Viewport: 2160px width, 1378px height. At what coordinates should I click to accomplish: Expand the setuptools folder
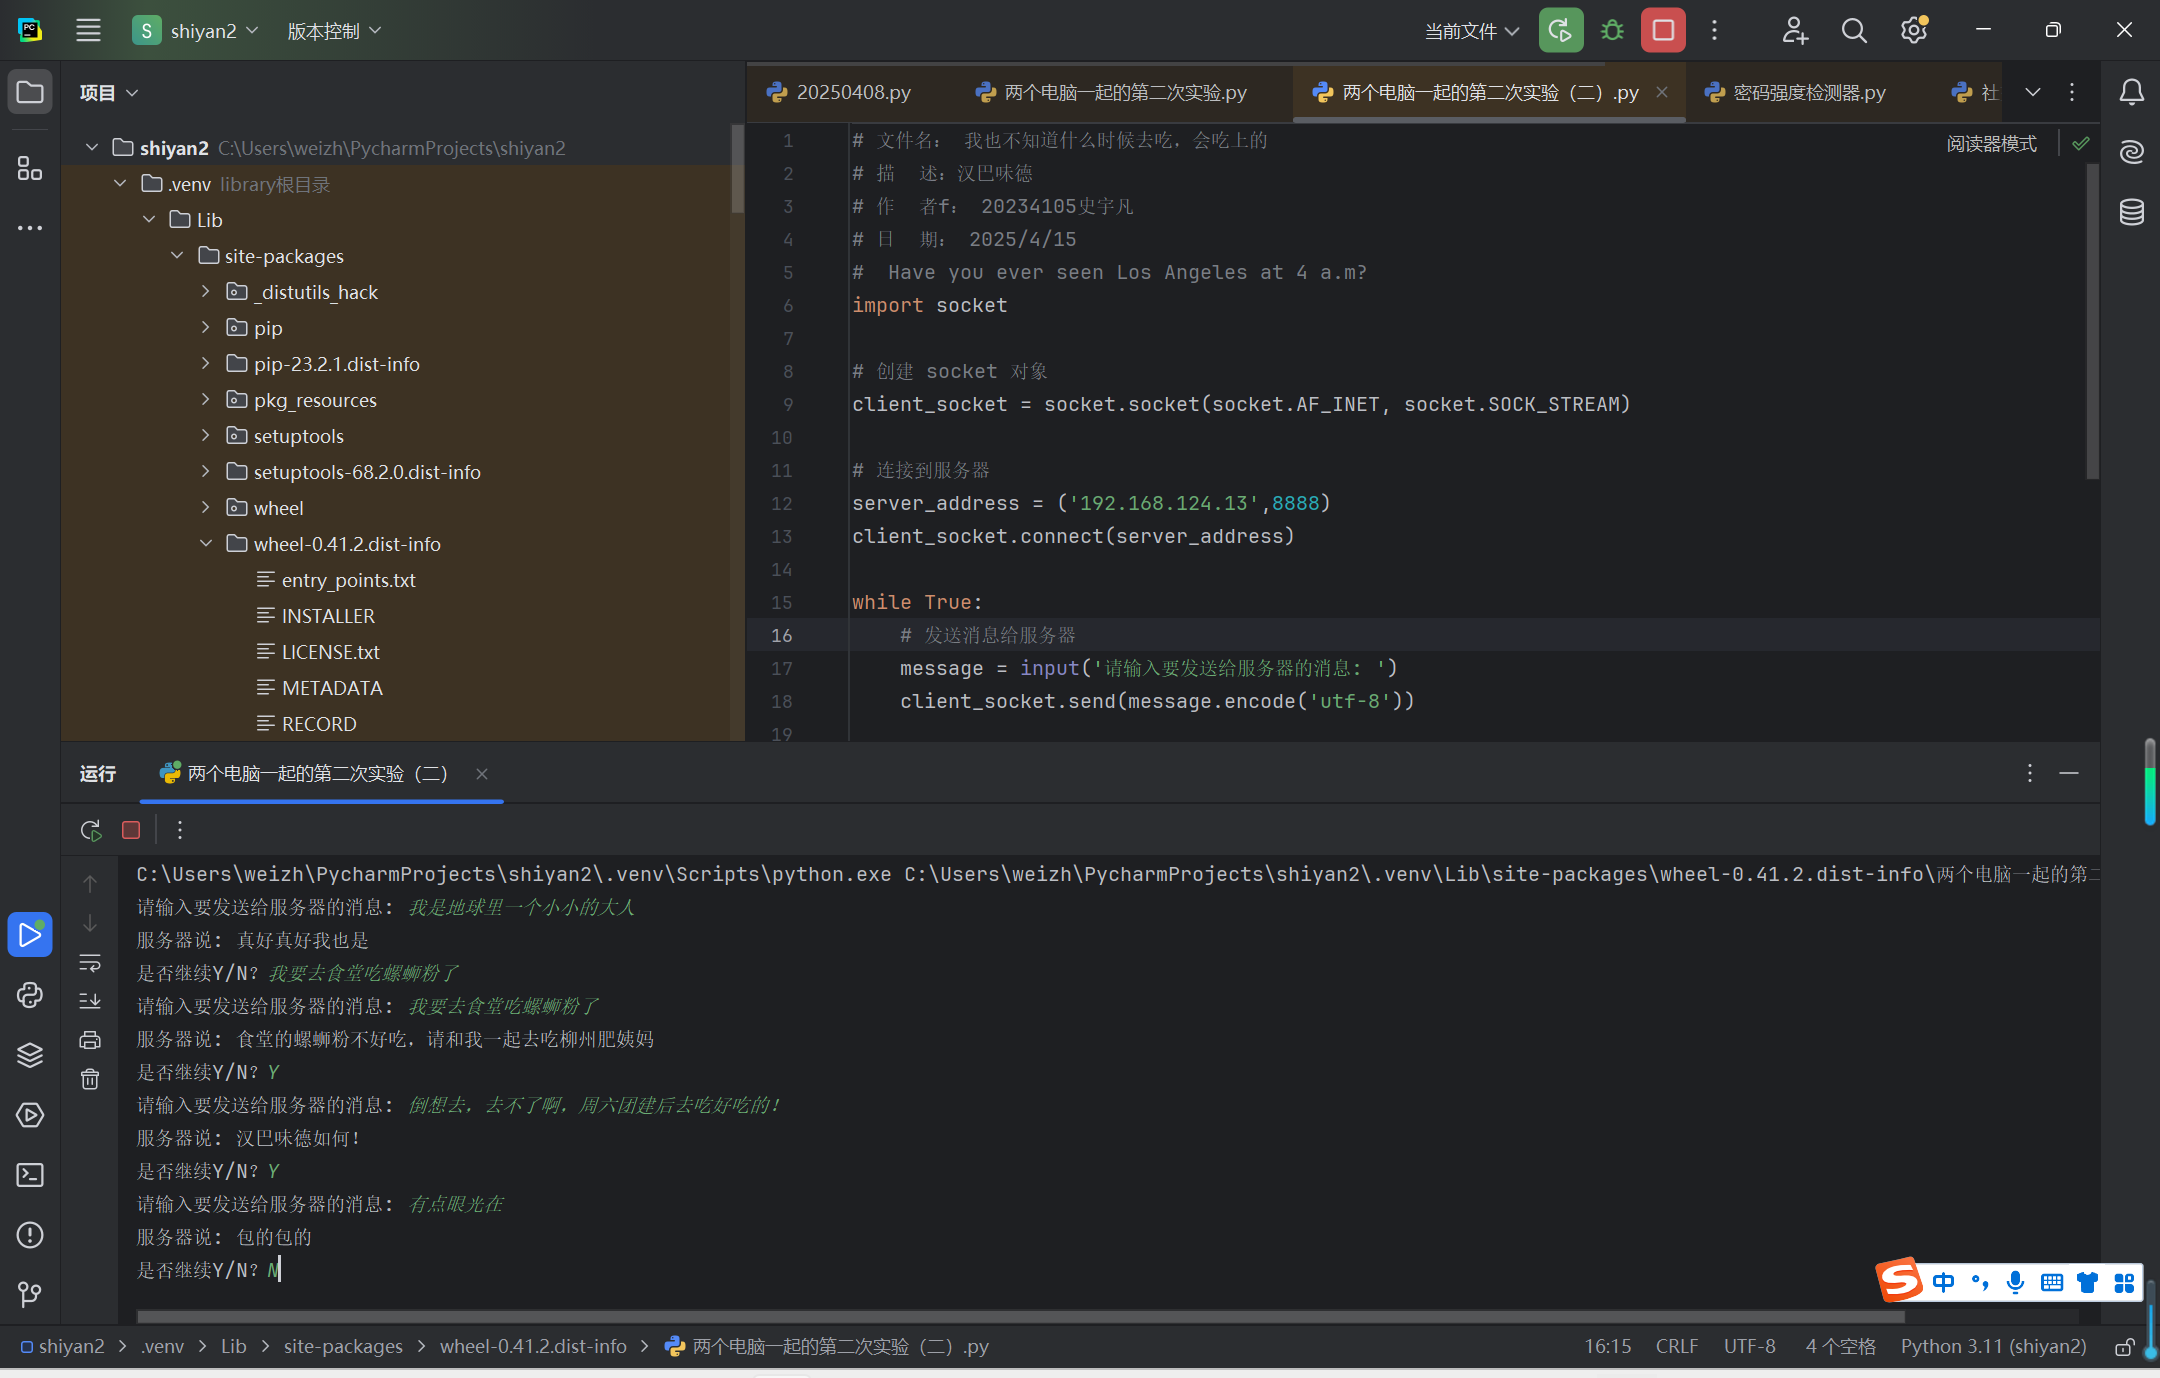click(x=205, y=436)
